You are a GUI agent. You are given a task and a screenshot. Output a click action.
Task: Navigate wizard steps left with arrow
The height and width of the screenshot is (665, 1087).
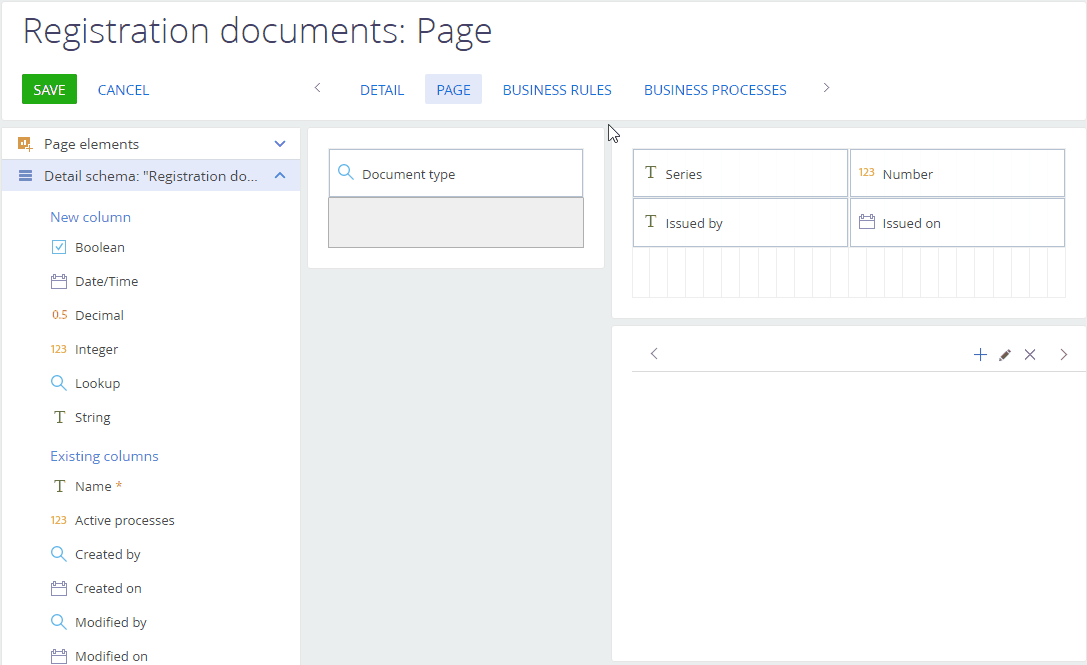click(x=318, y=87)
